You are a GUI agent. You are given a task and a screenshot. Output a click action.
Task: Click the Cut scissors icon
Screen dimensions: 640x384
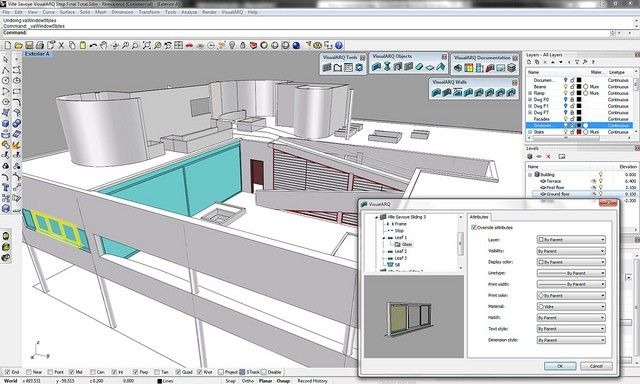click(x=61, y=45)
